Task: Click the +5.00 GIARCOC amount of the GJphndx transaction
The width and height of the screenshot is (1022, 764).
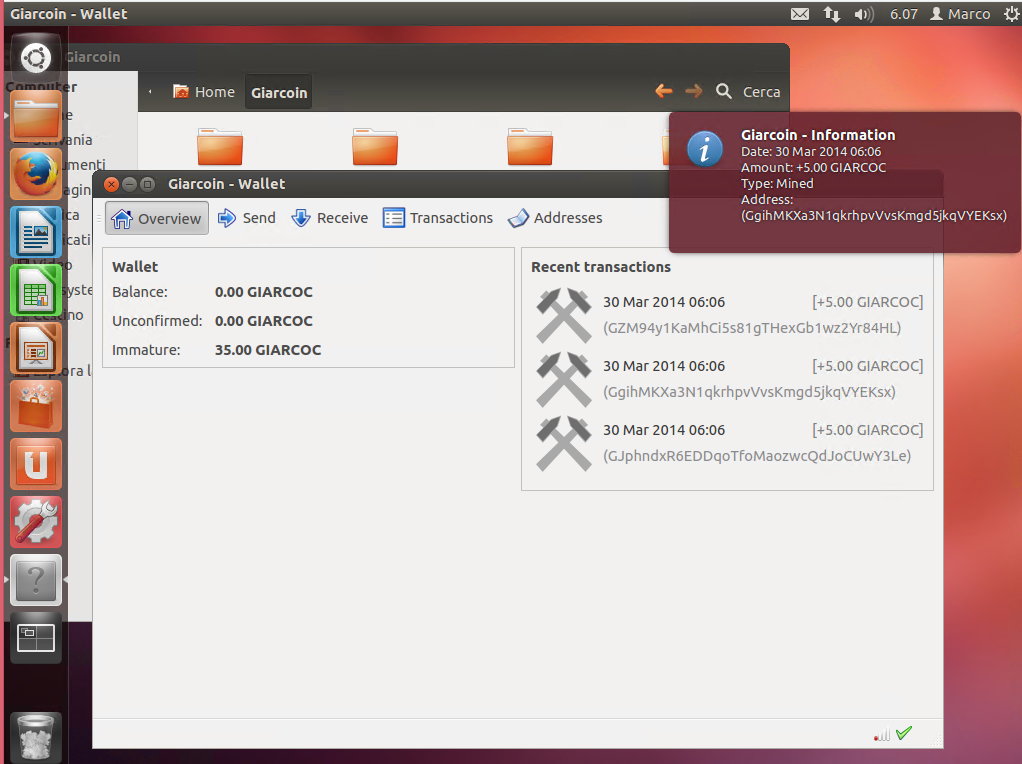Action: tap(868, 430)
